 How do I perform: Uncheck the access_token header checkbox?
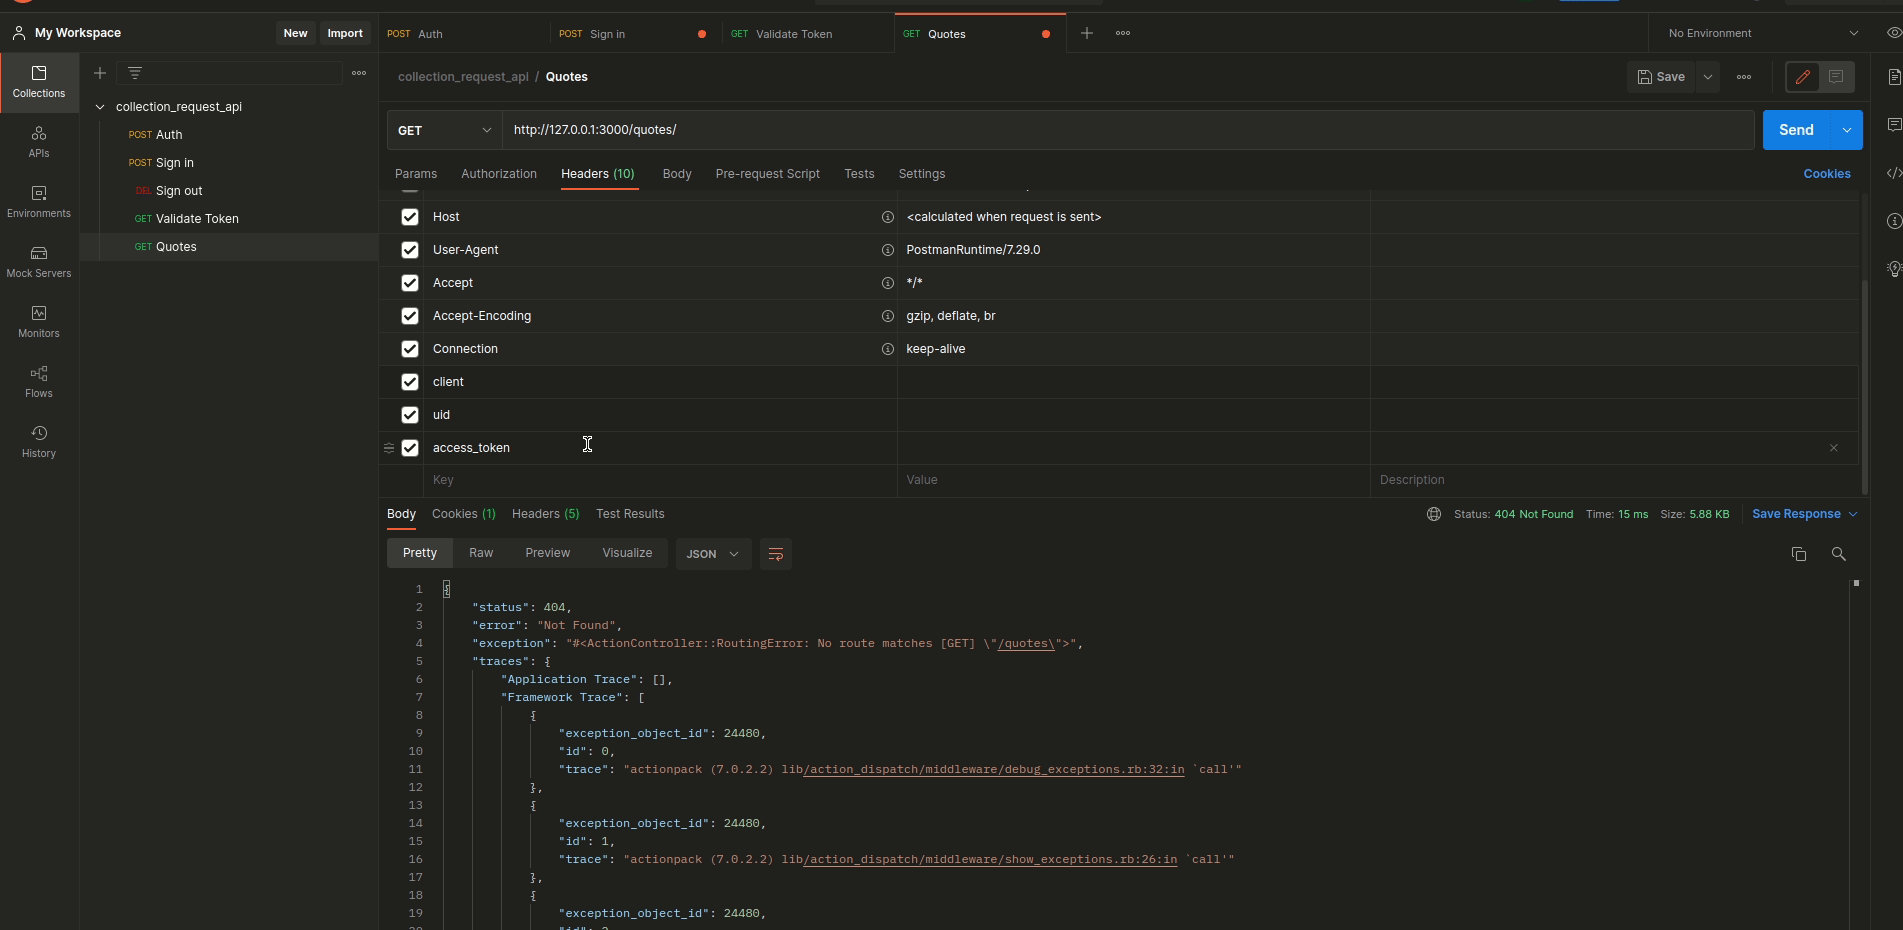pyautogui.click(x=410, y=448)
